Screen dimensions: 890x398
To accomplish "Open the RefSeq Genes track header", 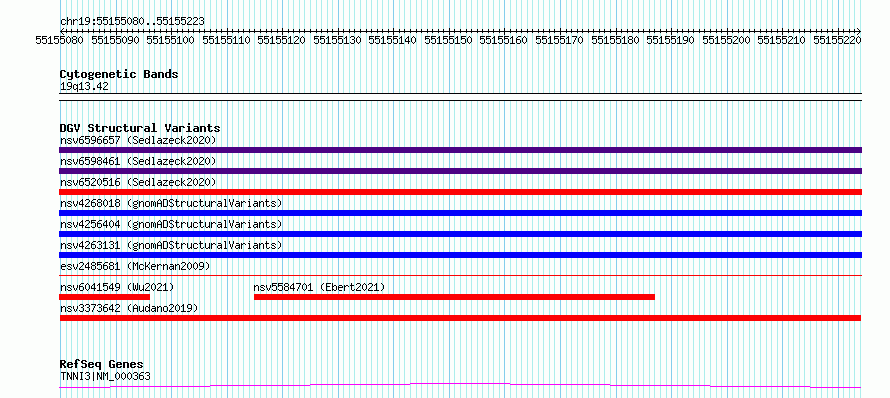I will [x=102, y=365].
